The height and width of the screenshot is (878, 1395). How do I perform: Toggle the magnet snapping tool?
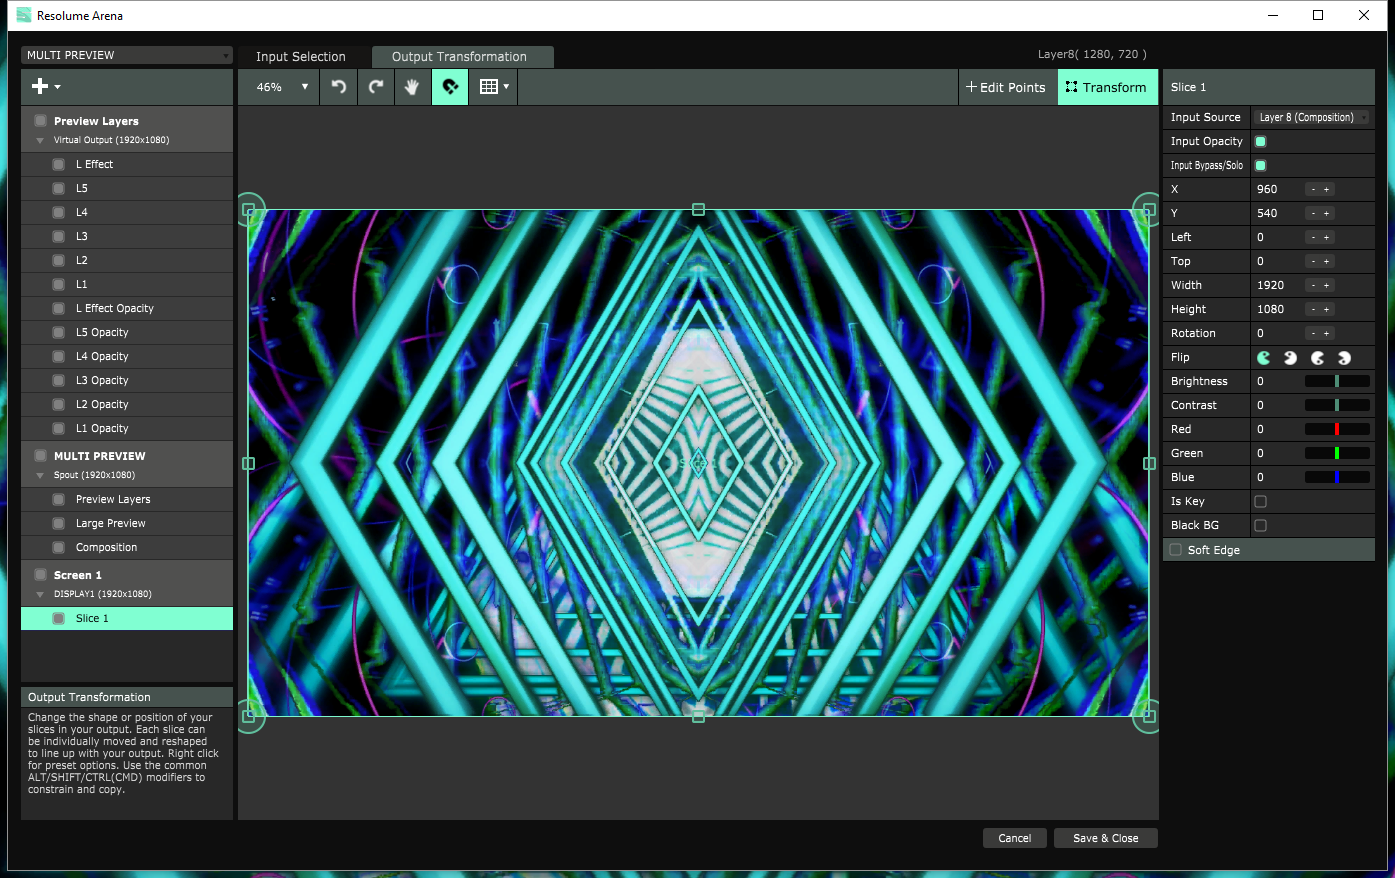point(450,87)
